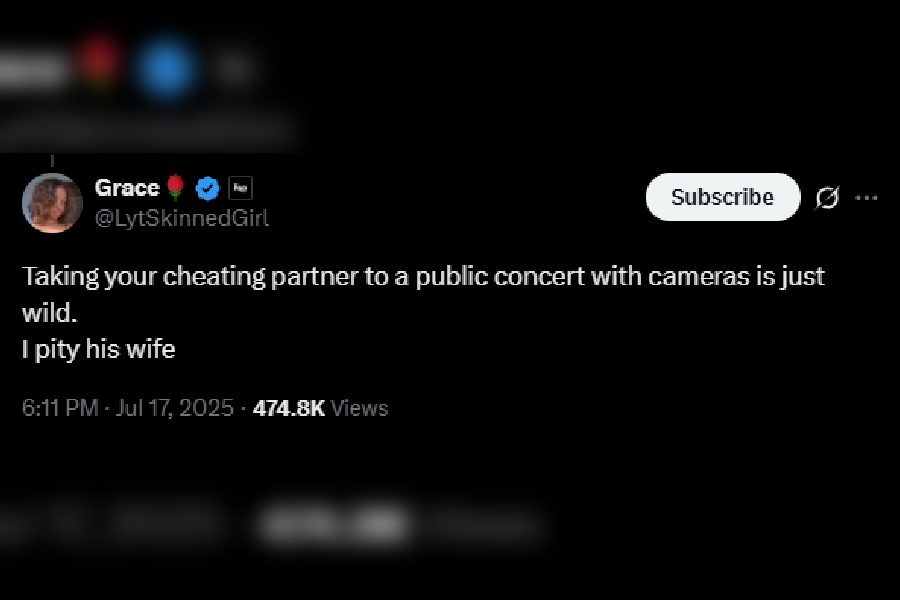View the 474.8K Views analytics
This screenshot has height=600, width=900.
pyautogui.click(x=320, y=408)
